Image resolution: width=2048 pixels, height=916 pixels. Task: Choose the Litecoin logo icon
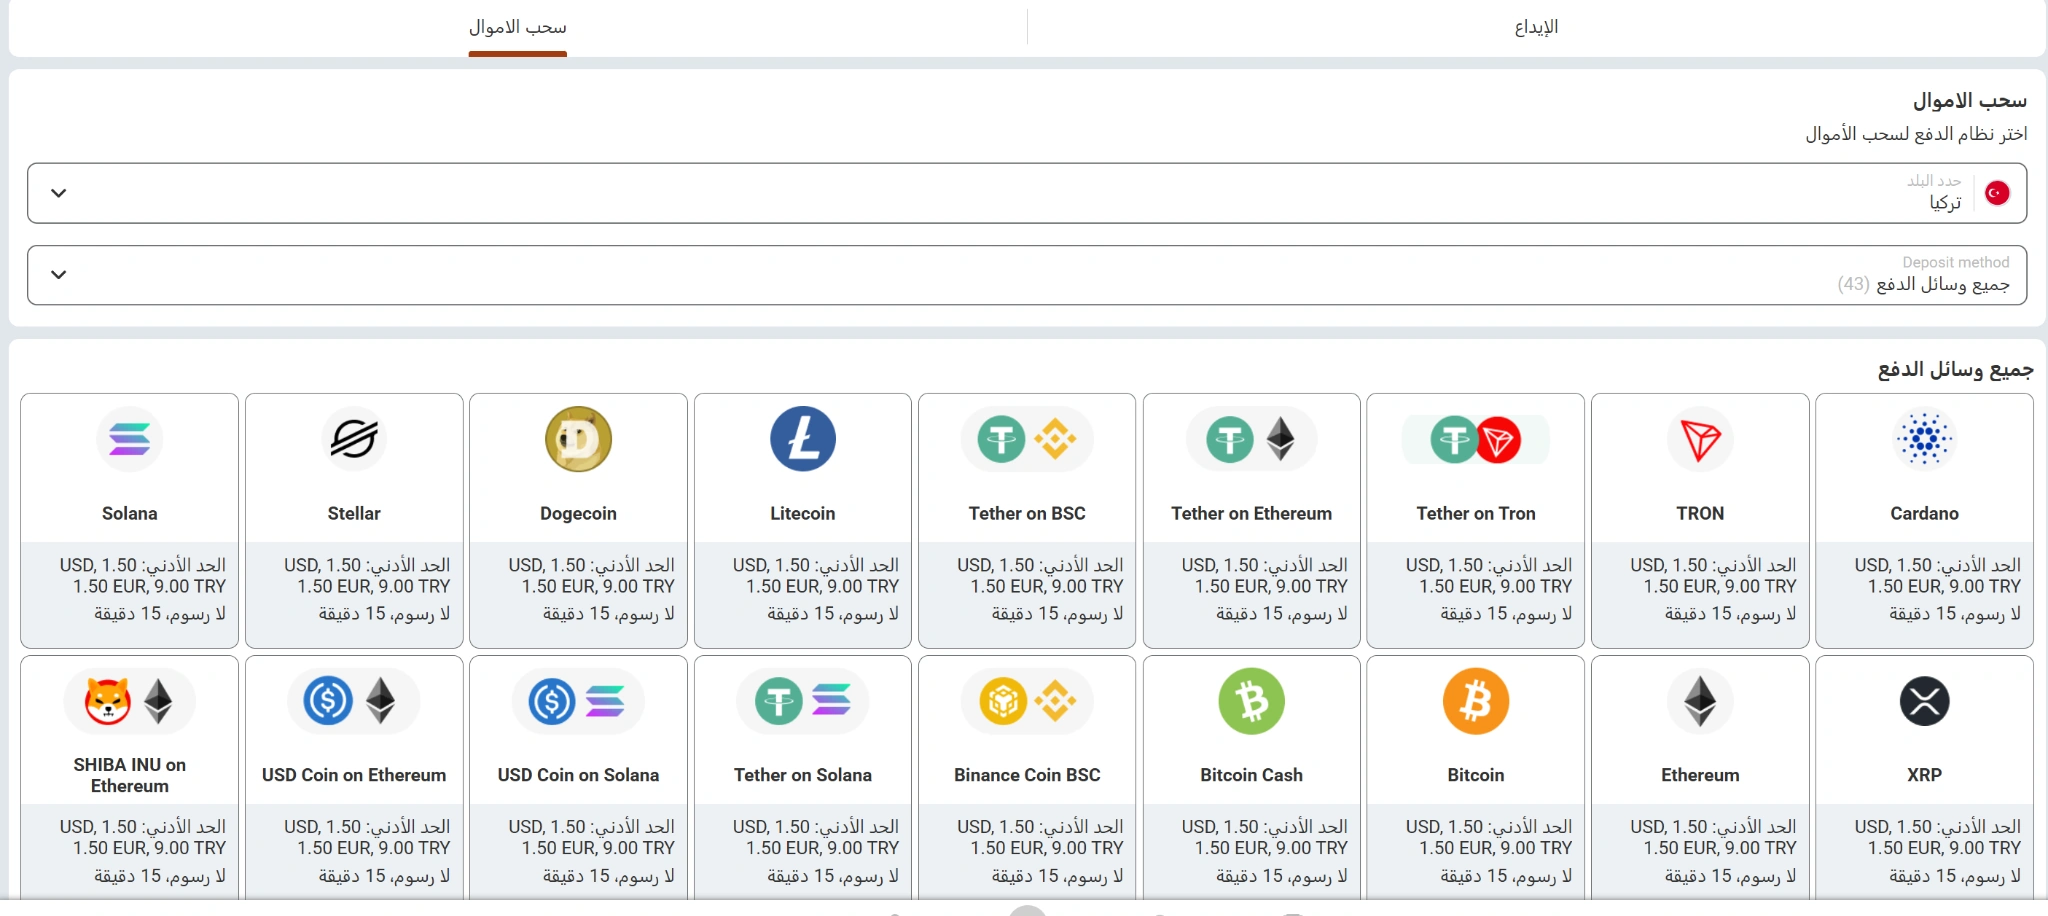[803, 439]
